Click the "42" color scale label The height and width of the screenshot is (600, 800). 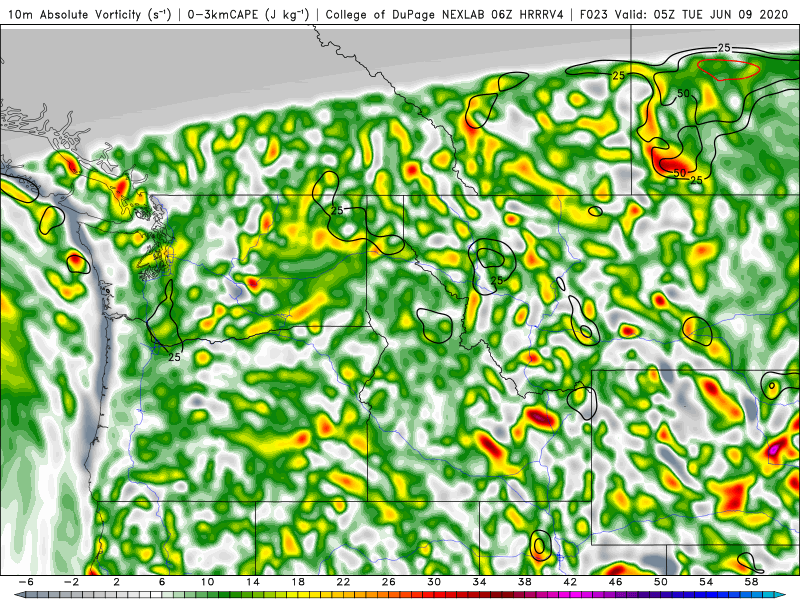tap(570, 582)
